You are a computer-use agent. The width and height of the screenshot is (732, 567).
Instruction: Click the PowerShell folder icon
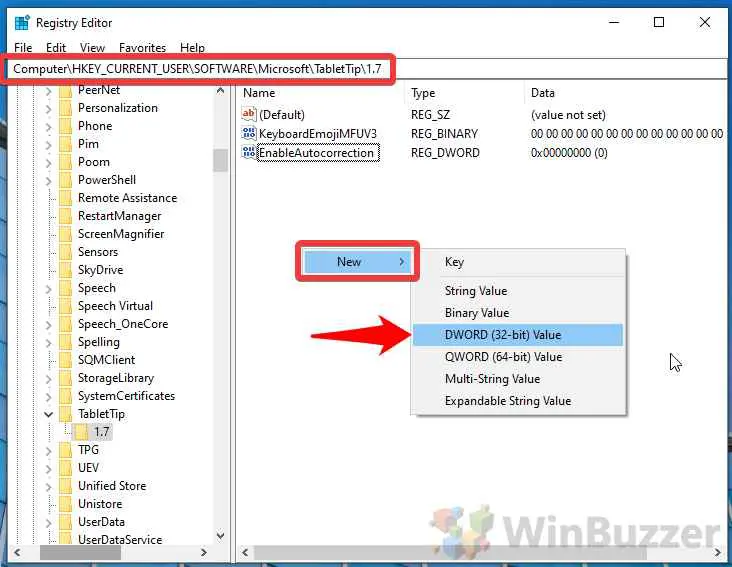coord(66,180)
